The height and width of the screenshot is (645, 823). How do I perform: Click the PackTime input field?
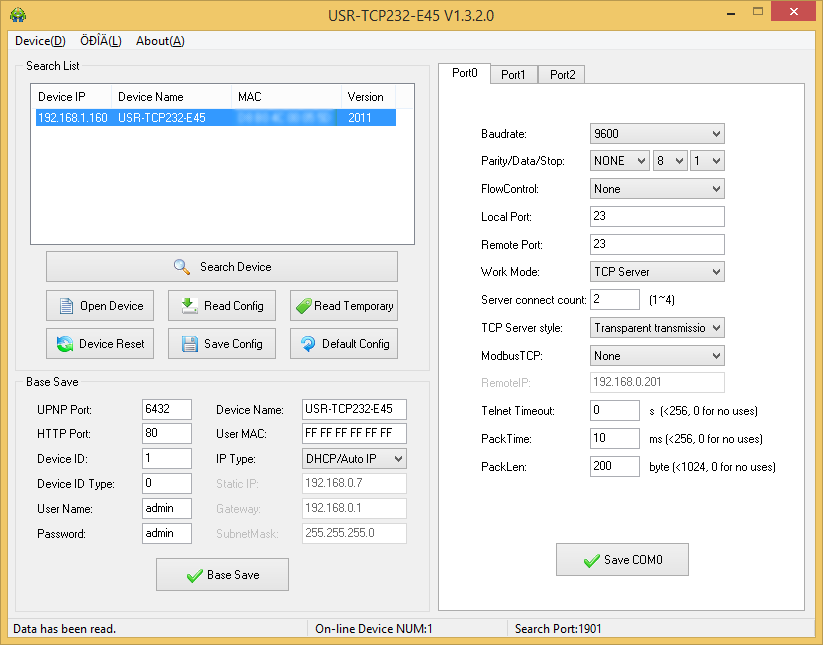coord(615,438)
